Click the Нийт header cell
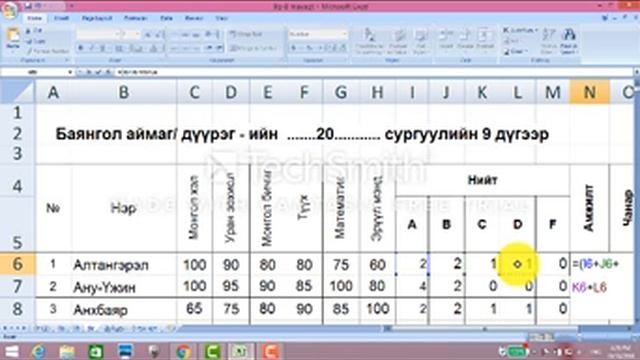The height and width of the screenshot is (360, 640). (x=482, y=180)
